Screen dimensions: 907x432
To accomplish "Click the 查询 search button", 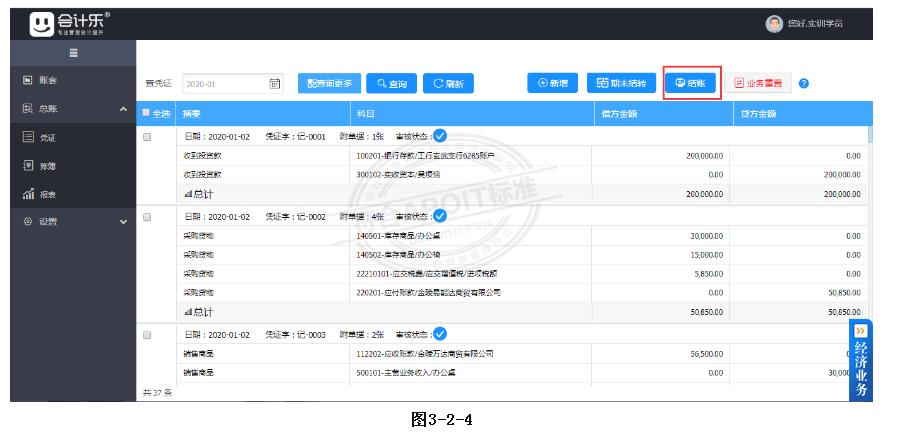I will click(x=392, y=83).
